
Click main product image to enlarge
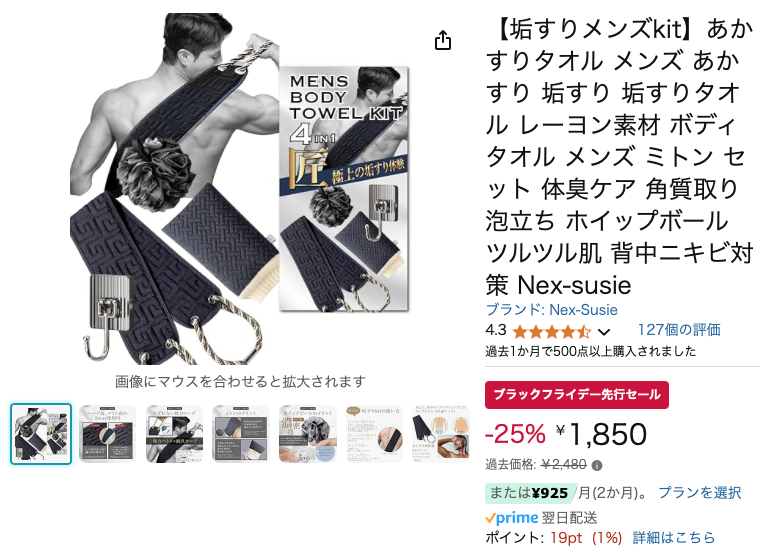pos(240,189)
